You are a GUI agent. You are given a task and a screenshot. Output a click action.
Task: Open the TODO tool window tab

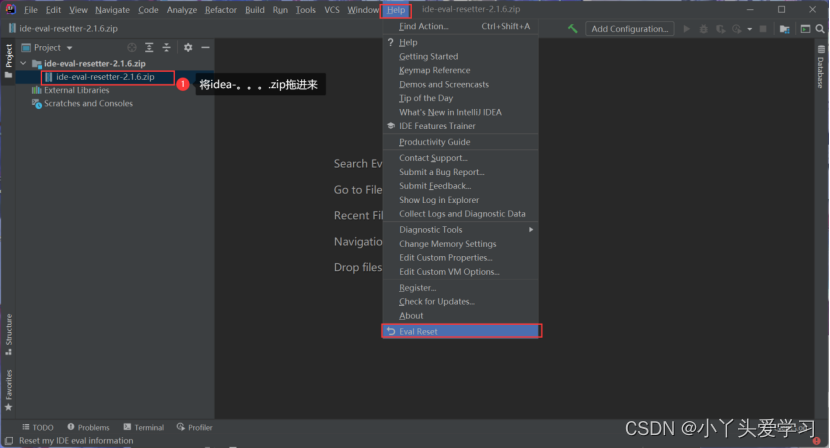click(38, 427)
